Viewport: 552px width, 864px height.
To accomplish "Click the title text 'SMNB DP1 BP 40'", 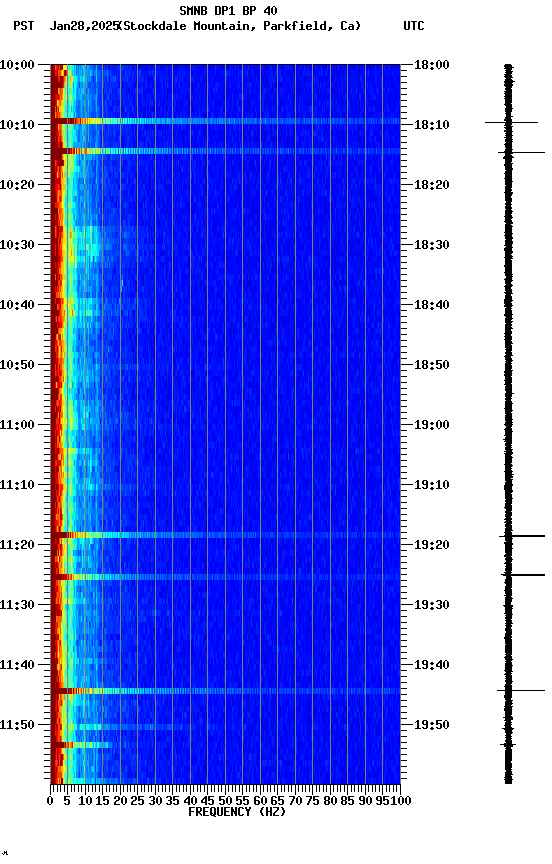I will 228,10.
